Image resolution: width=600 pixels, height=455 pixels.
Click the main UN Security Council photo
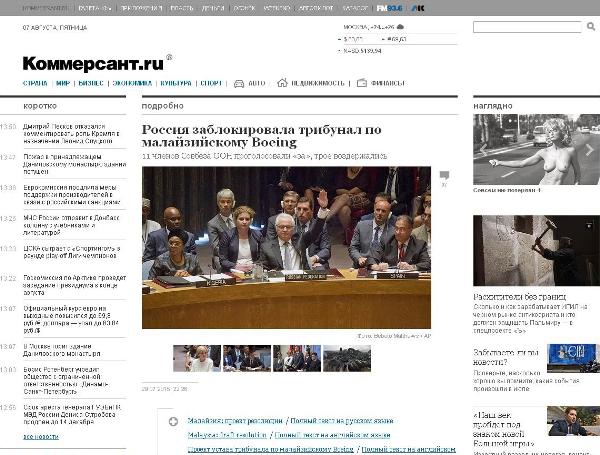pyautogui.click(x=286, y=249)
